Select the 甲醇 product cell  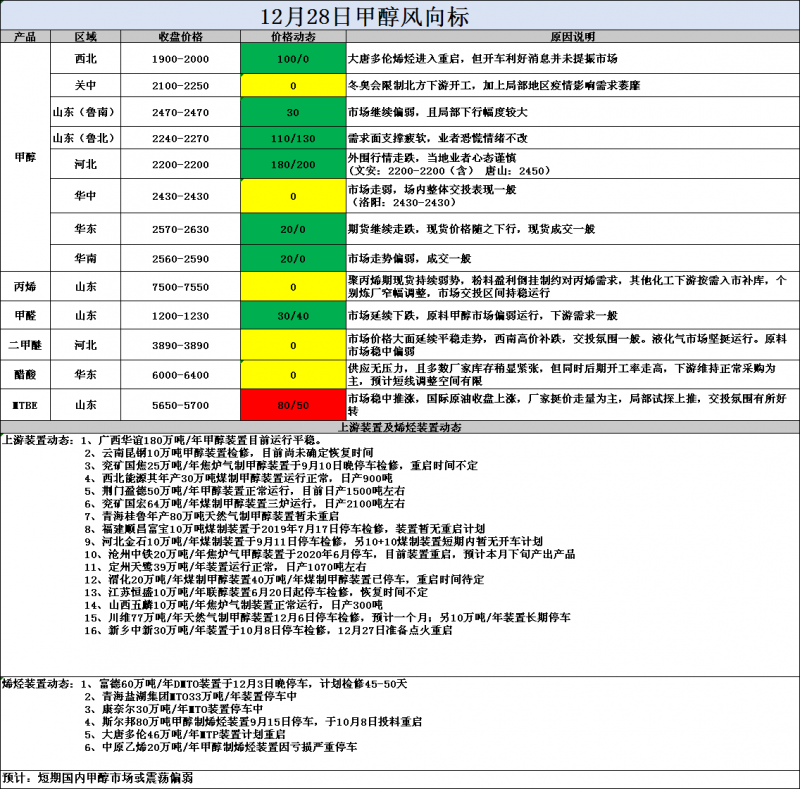pos(25,157)
